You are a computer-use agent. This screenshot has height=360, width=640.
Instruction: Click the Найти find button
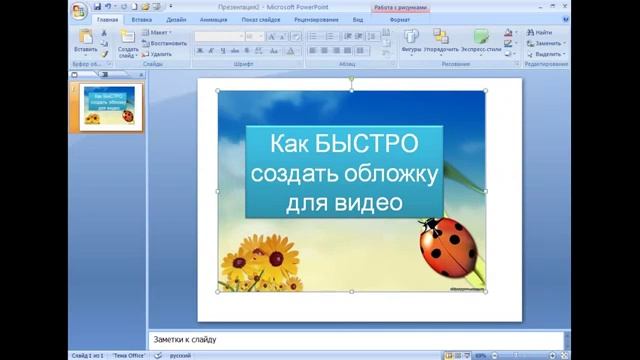[539, 32]
